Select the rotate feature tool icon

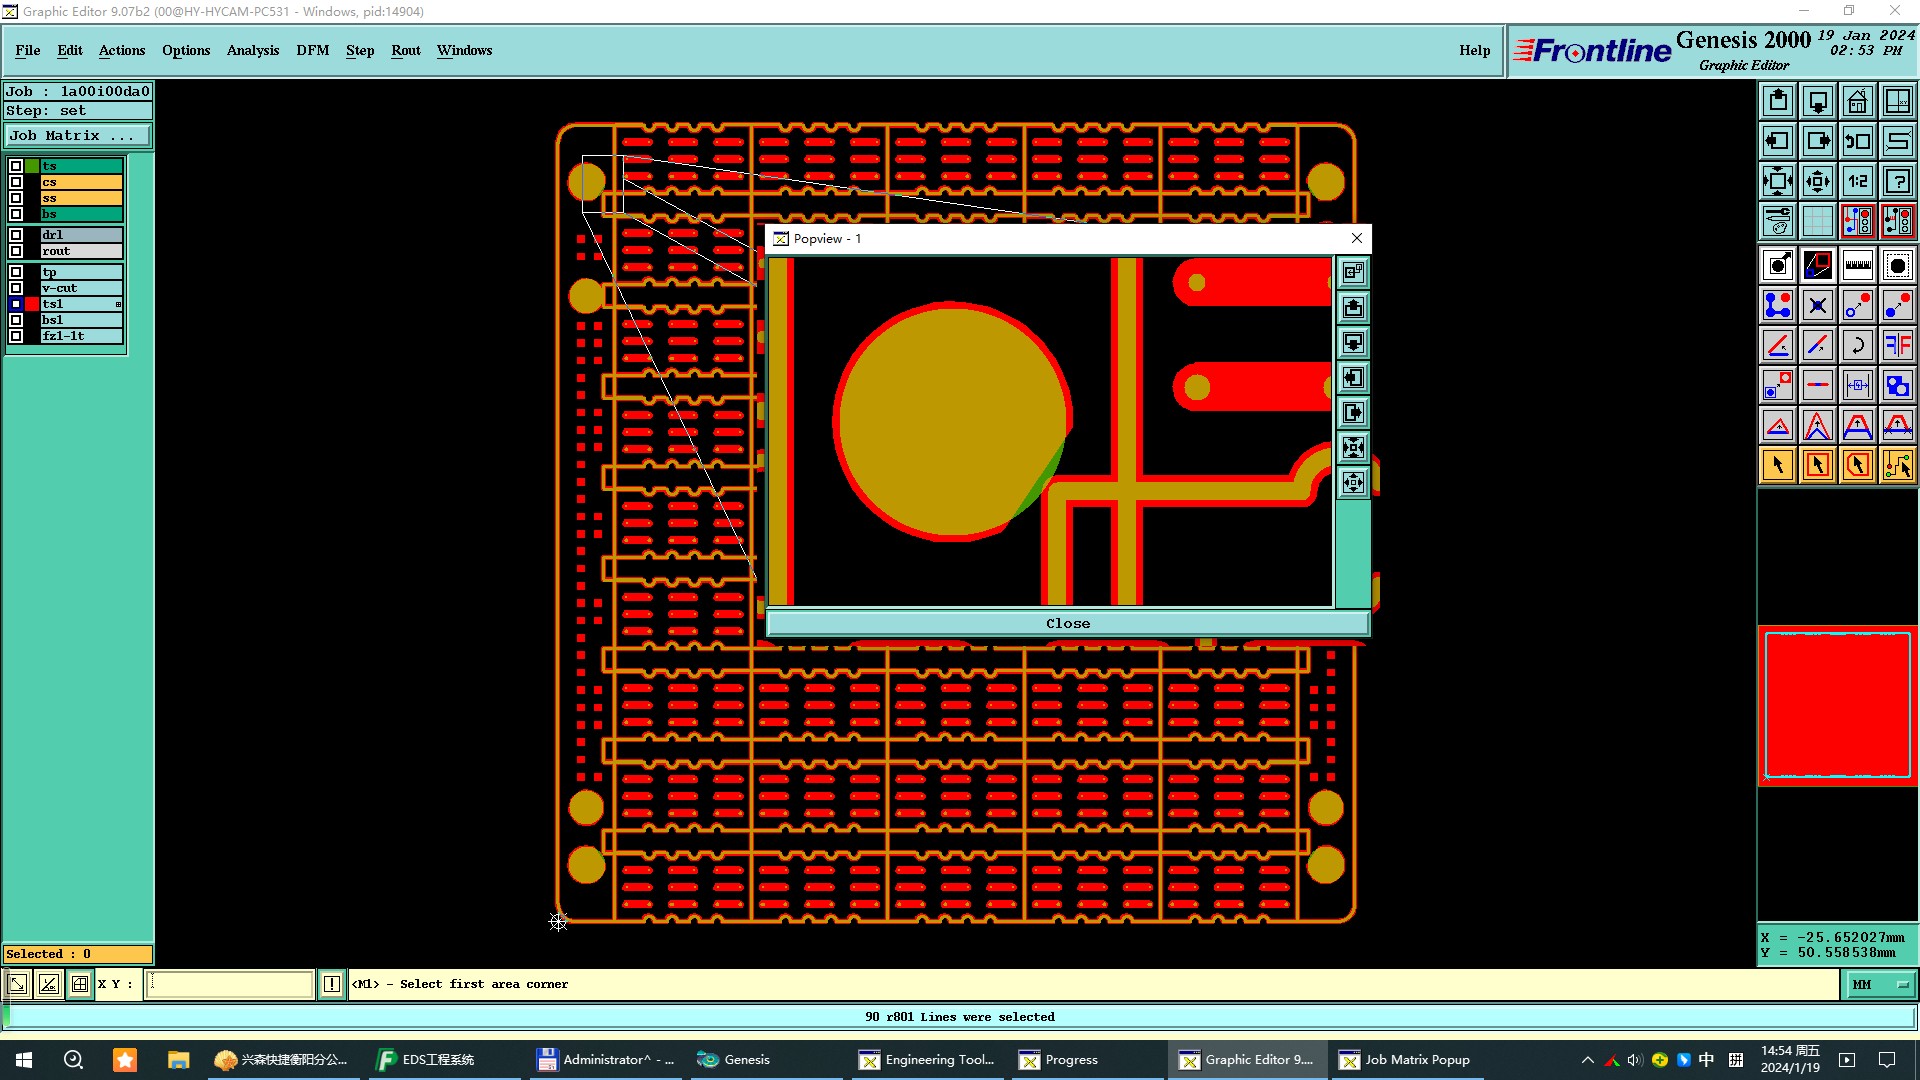1857,345
